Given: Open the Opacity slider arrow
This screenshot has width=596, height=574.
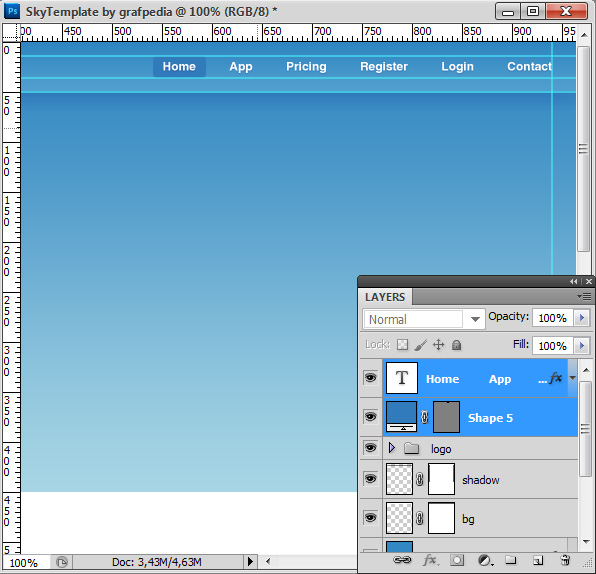Looking at the screenshot, I should [x=582, y=317].
